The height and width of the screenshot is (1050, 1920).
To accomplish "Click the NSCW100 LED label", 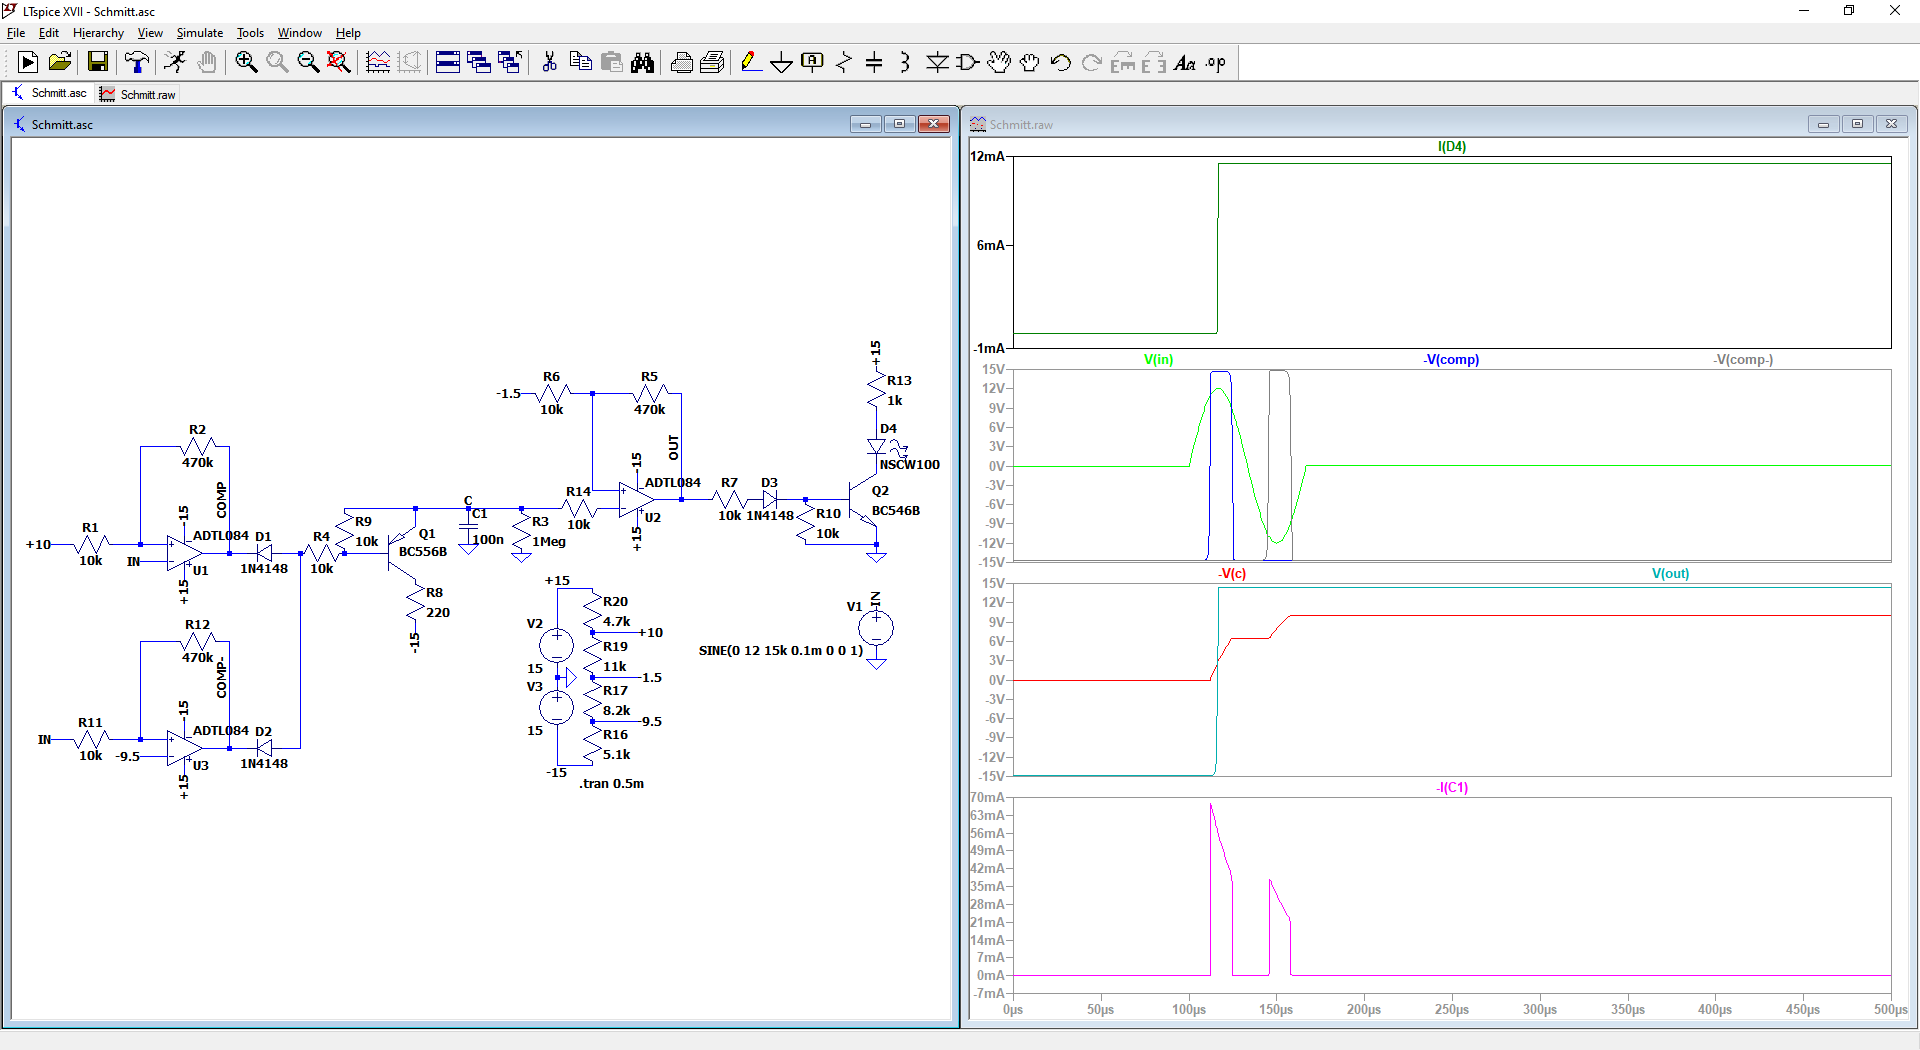I will click(x=910, y=465).
